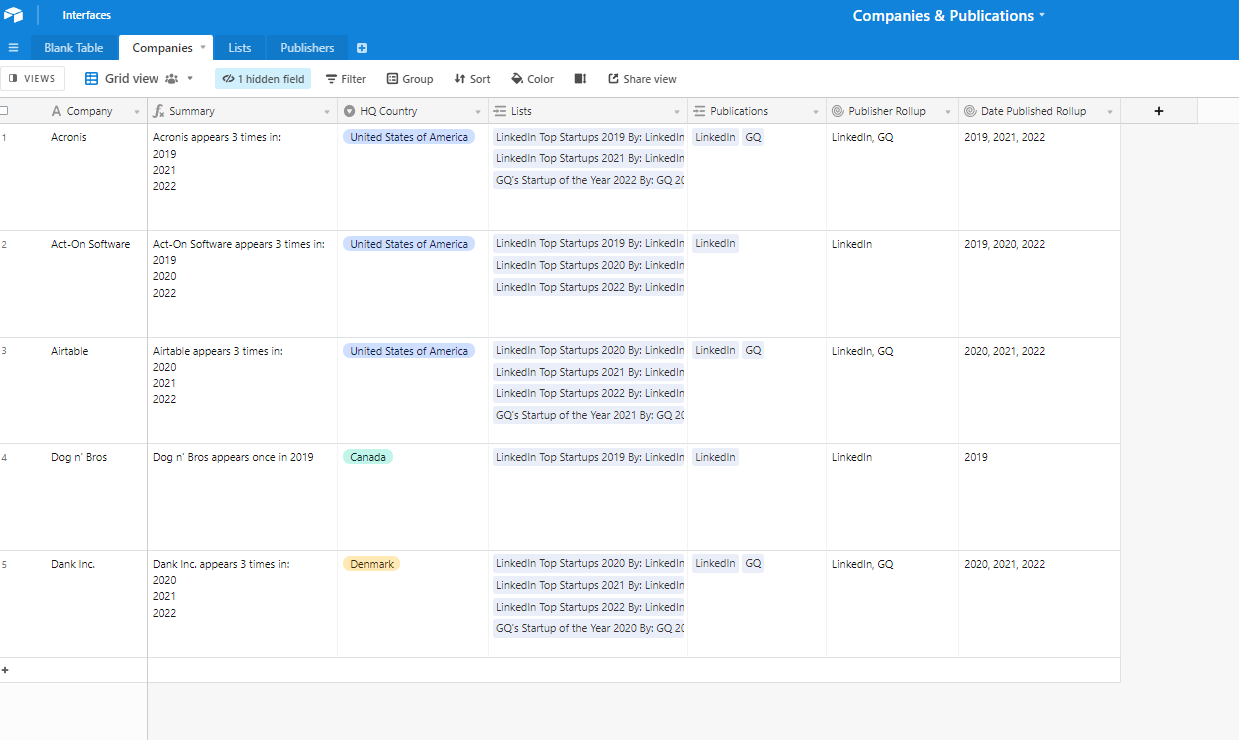Open Date Published Rollup column dropdown
Viewport: 1239px width, 740px height.
(x=1110, y=112)
